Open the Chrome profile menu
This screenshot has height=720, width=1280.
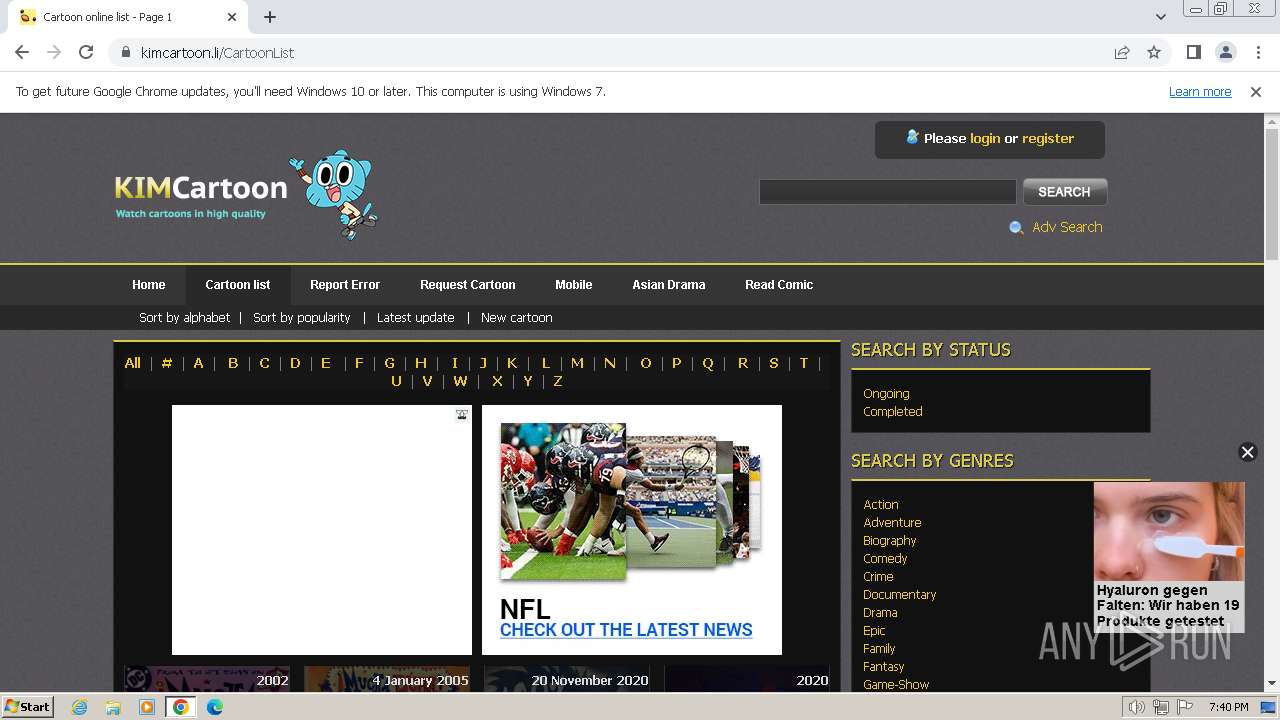pos(1225,52)
